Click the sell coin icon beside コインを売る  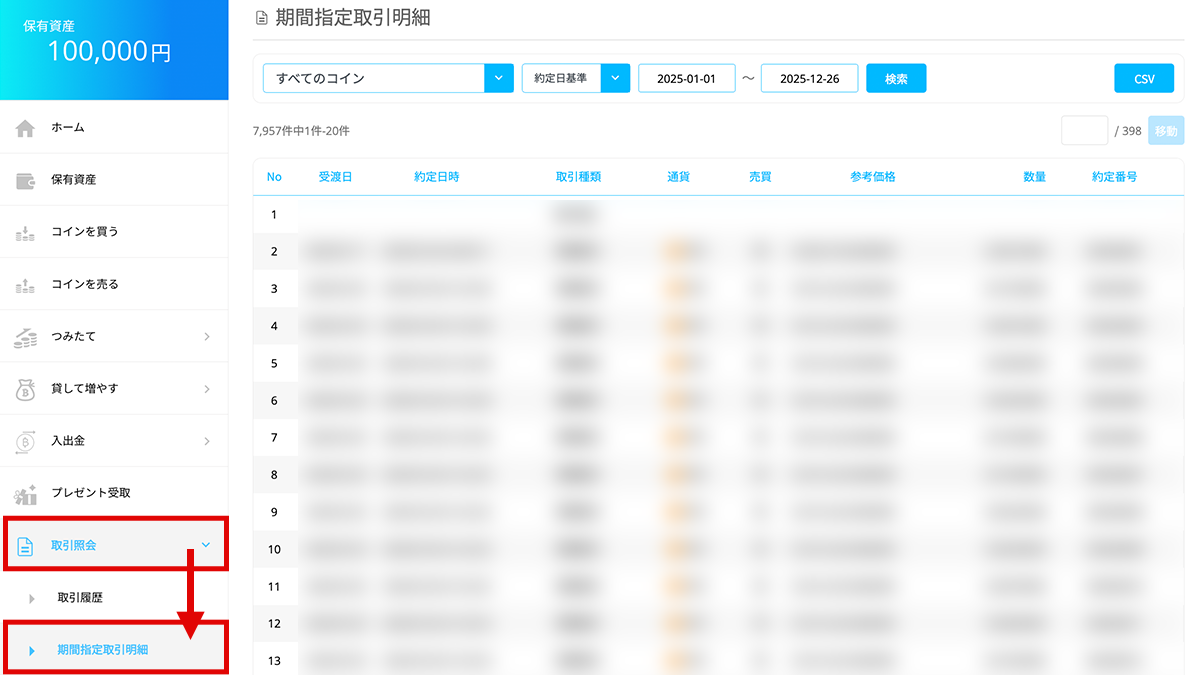(25, 285)
